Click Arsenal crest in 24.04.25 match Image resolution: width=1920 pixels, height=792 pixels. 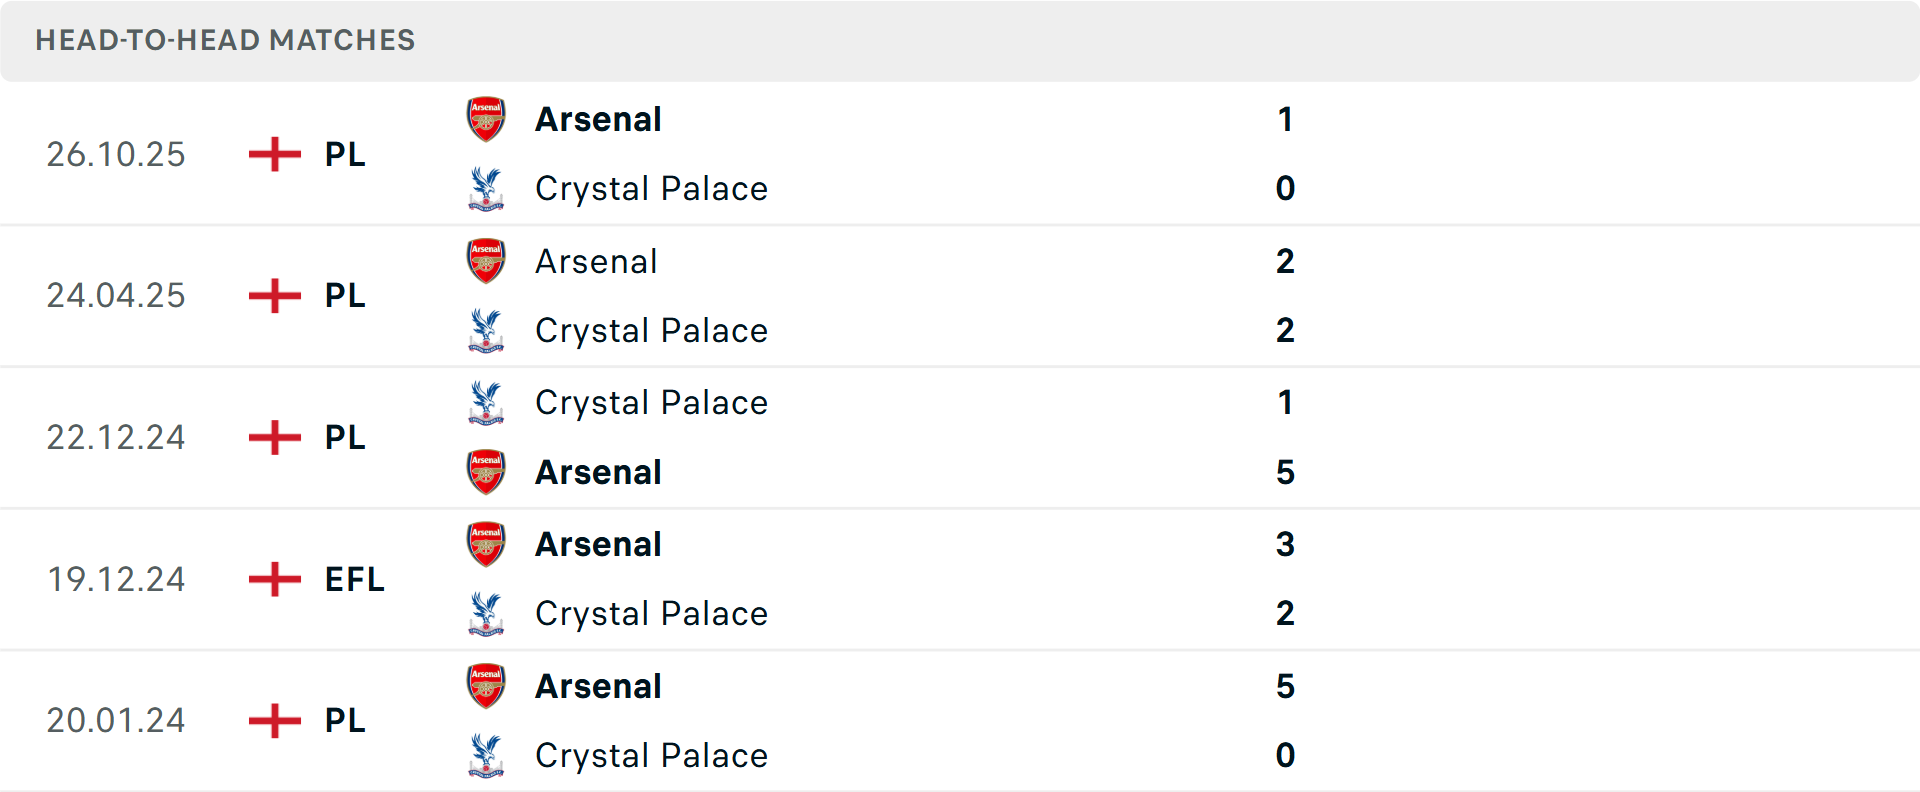(x=486, y=261)
